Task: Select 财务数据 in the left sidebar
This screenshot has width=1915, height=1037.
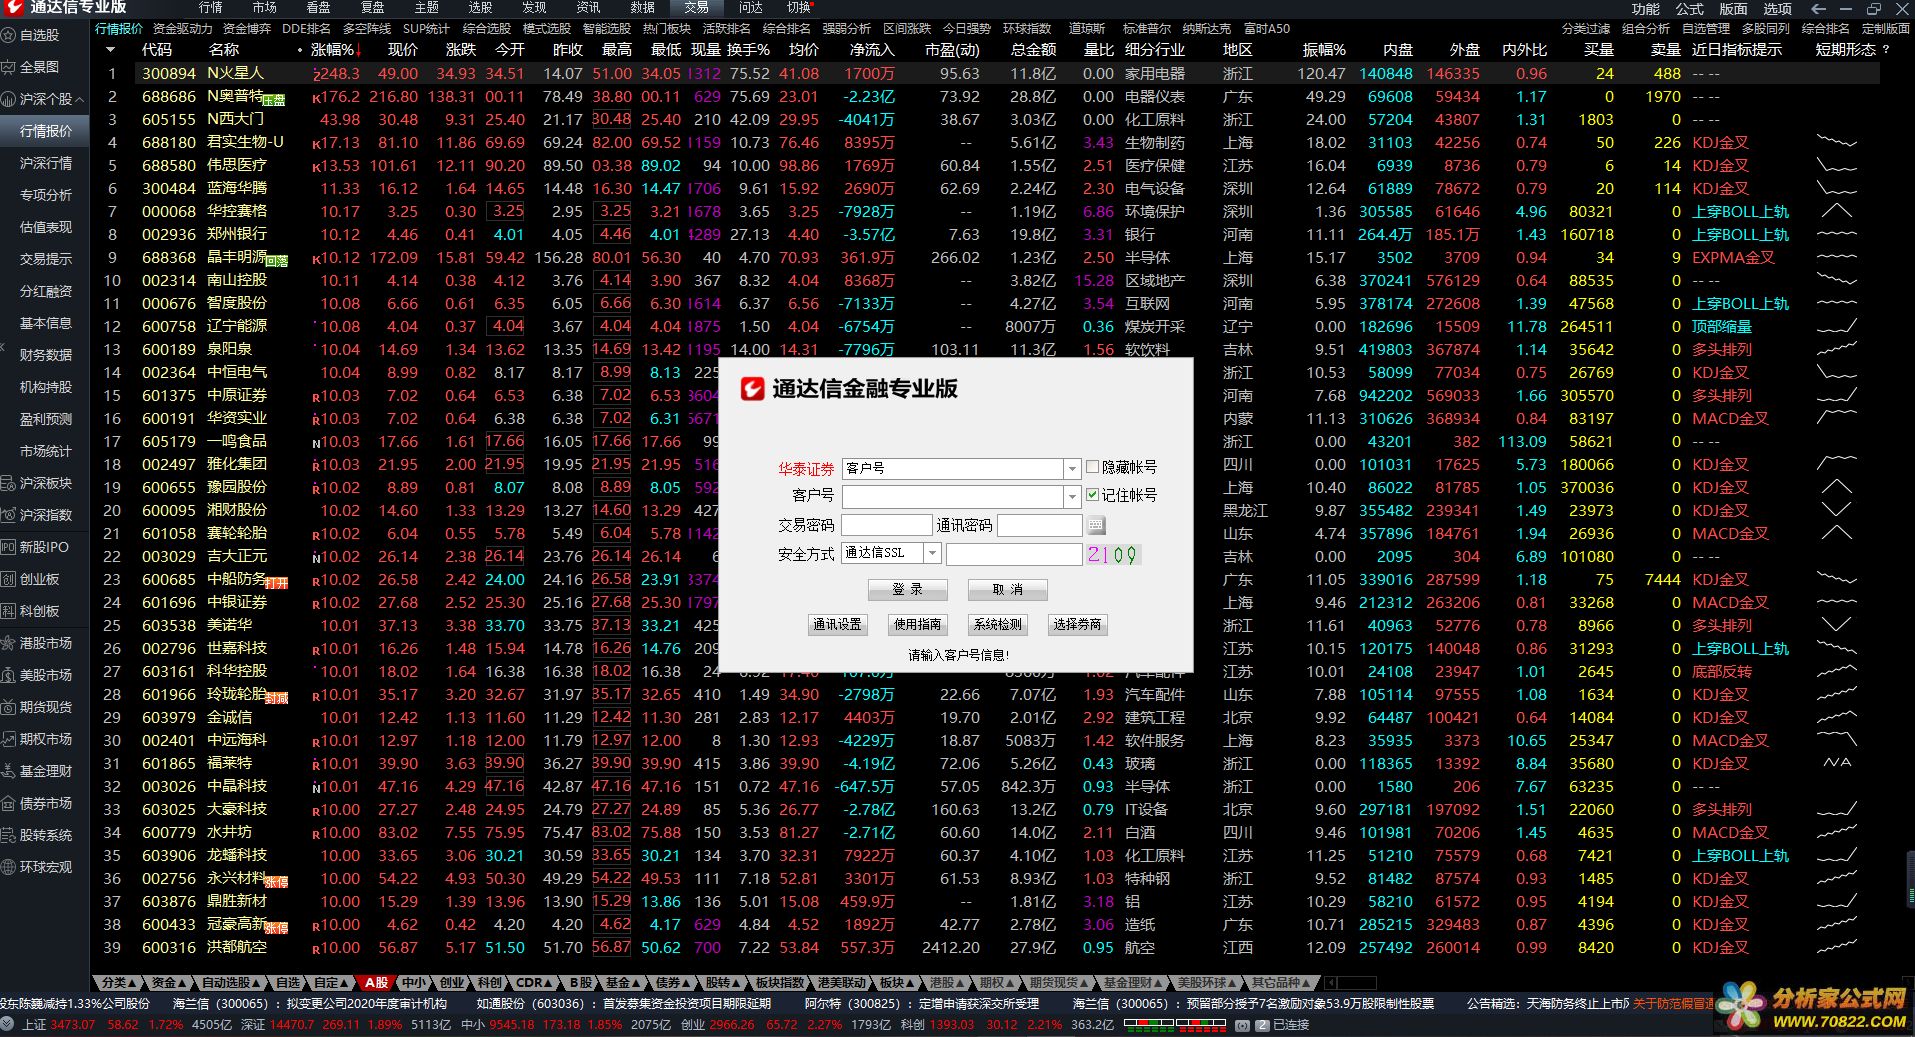Action: pyautogui.click(x=46, y=355)
